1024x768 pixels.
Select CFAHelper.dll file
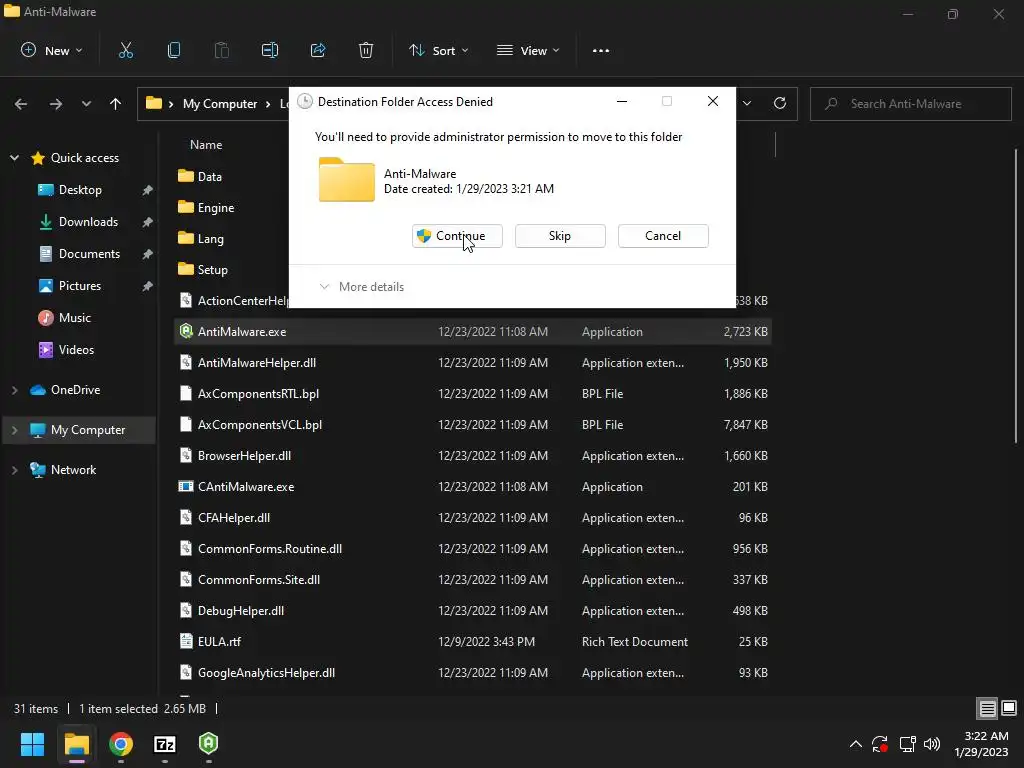click(473, 518)
